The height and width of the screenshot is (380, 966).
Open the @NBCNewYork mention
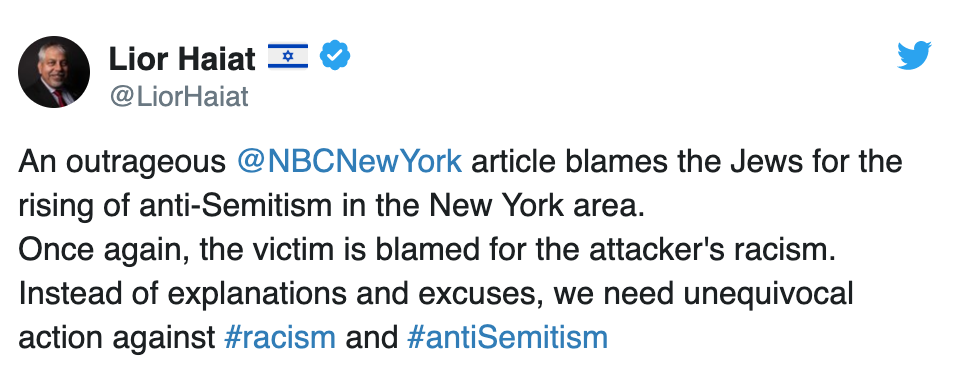click(349, 162)
